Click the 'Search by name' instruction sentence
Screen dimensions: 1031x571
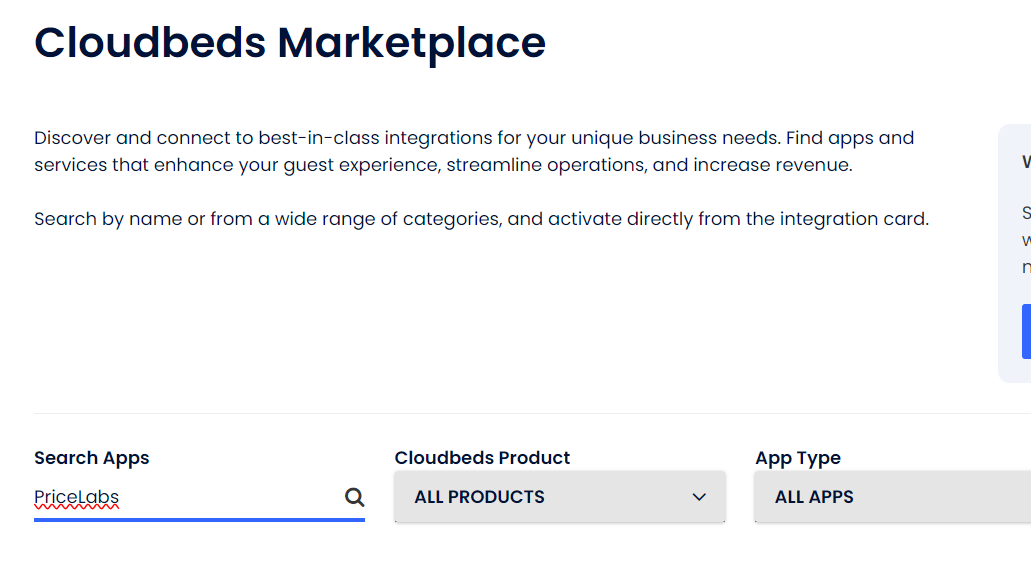(481, 218)
